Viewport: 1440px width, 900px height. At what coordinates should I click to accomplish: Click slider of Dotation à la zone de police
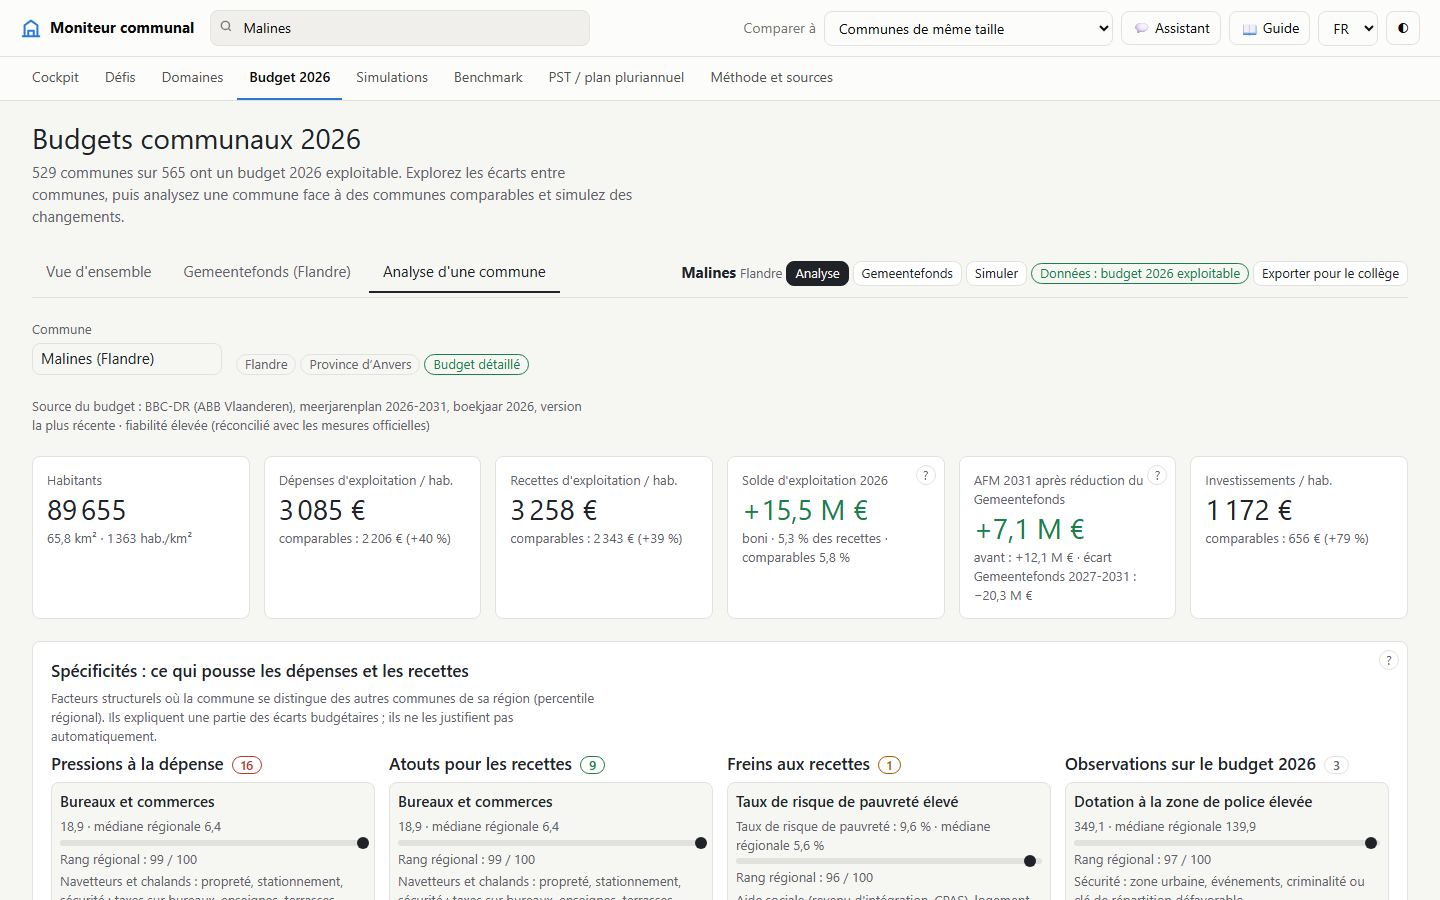[1226, 843]
